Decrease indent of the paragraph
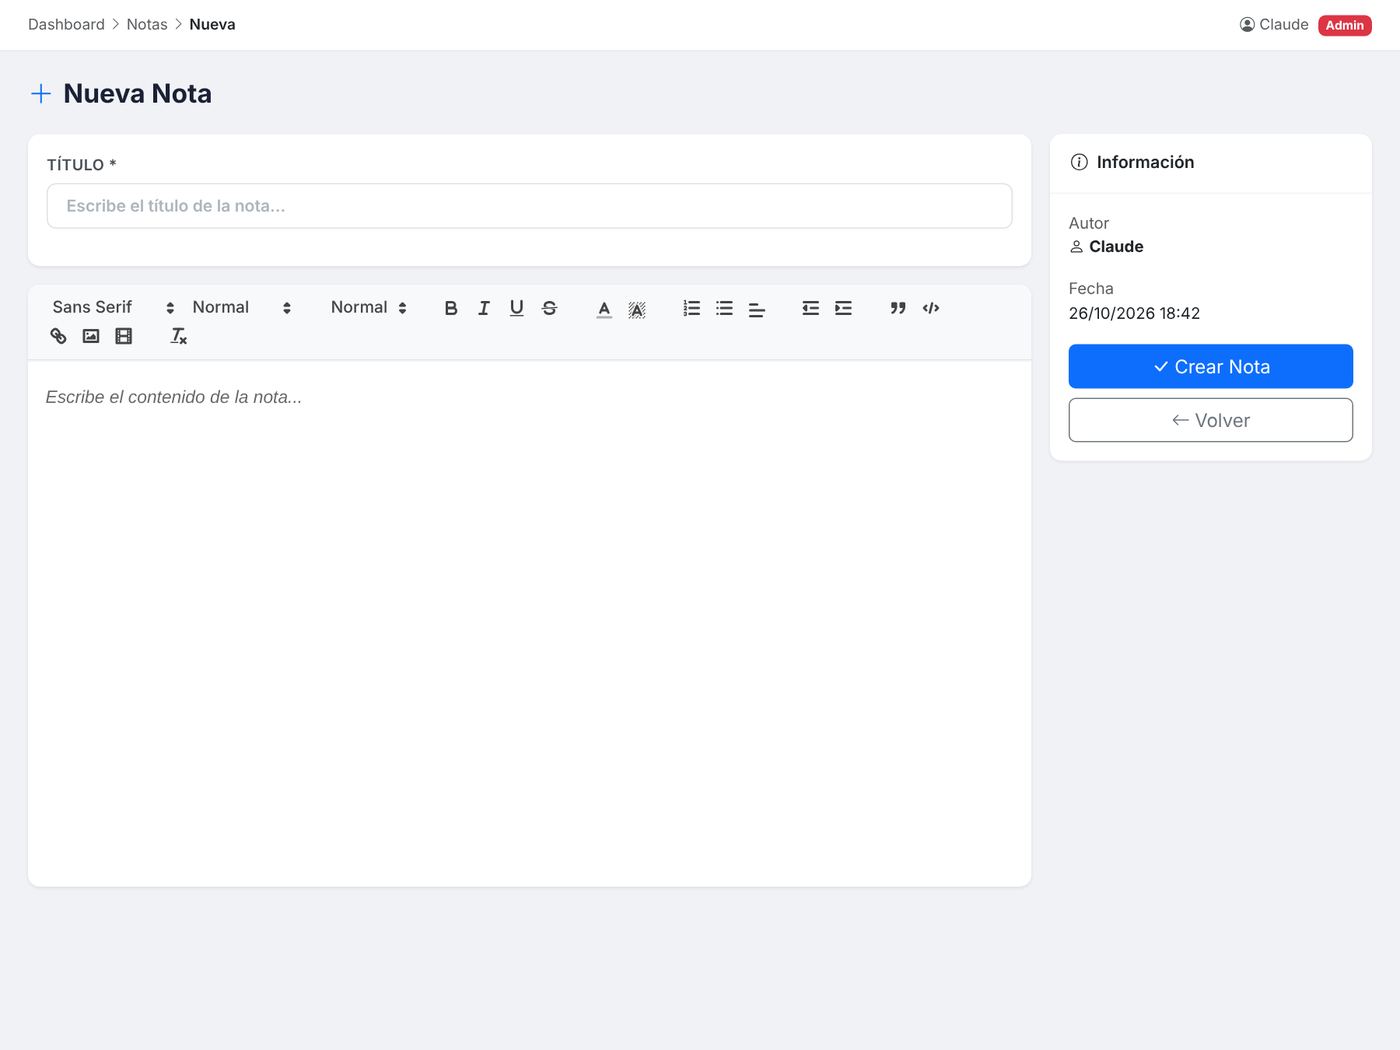This screenshot has width=1400, height=1050. (x=811, y=308)
